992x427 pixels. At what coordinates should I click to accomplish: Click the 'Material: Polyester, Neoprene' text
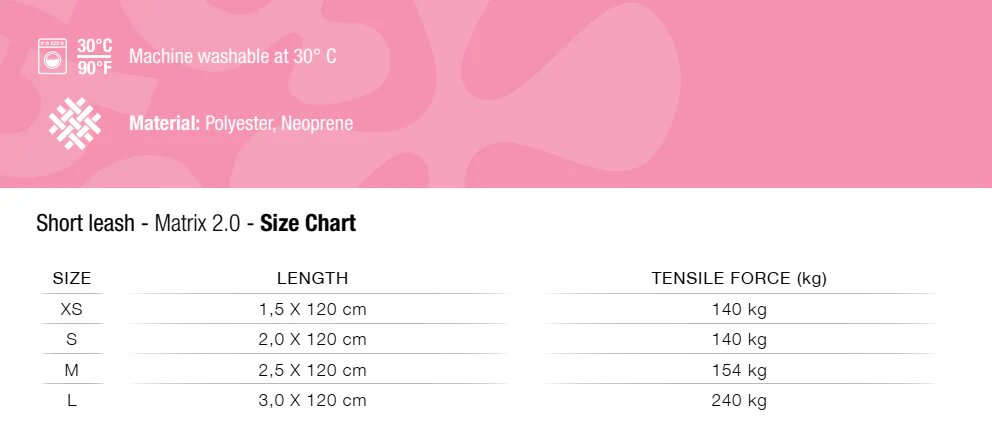click(x=240, y=124)
